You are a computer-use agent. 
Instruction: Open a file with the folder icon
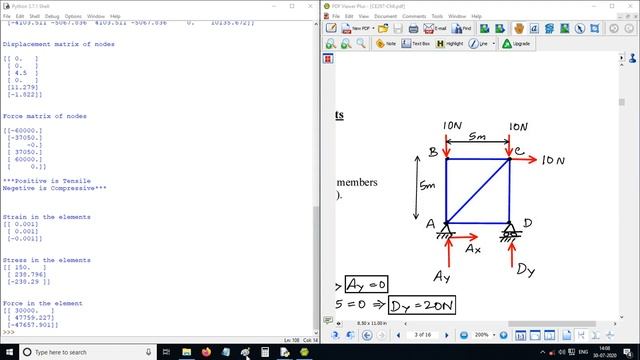pyautogui.click(x=383, y=28)
